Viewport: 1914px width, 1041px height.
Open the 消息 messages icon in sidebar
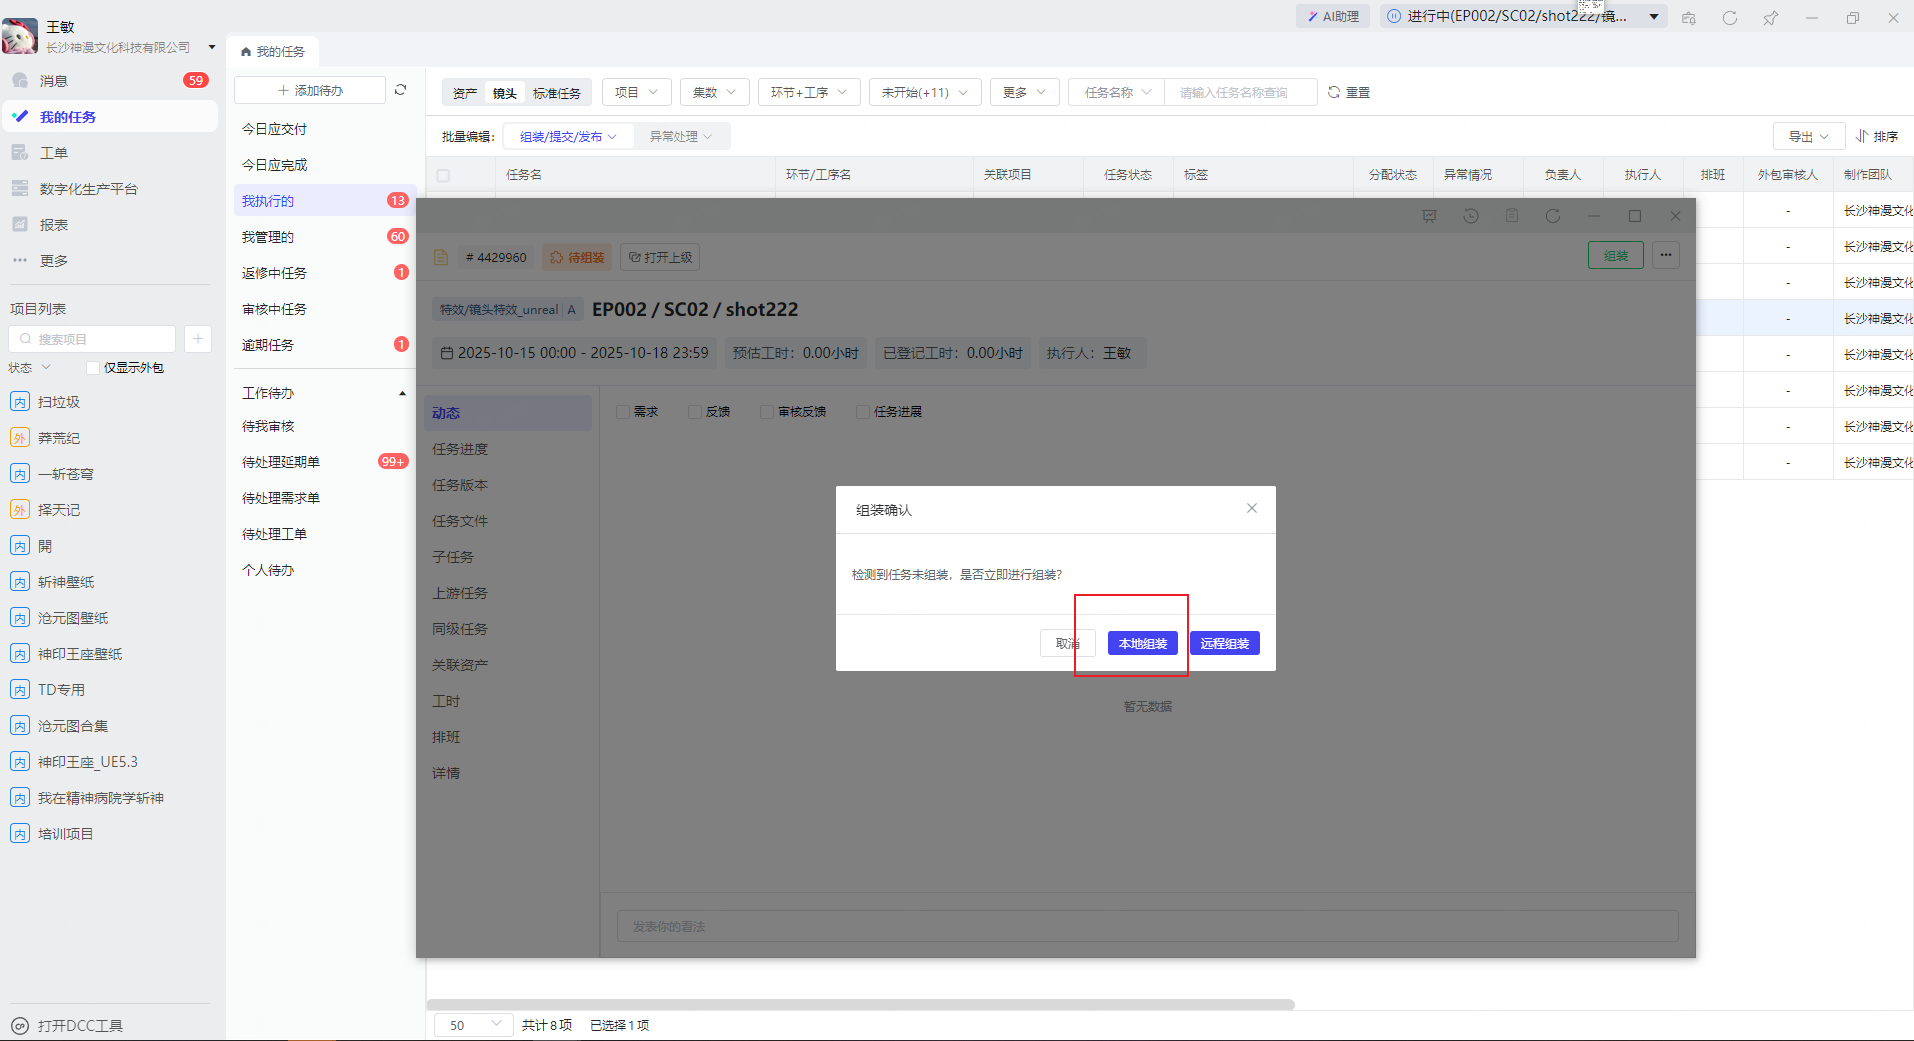20,81
